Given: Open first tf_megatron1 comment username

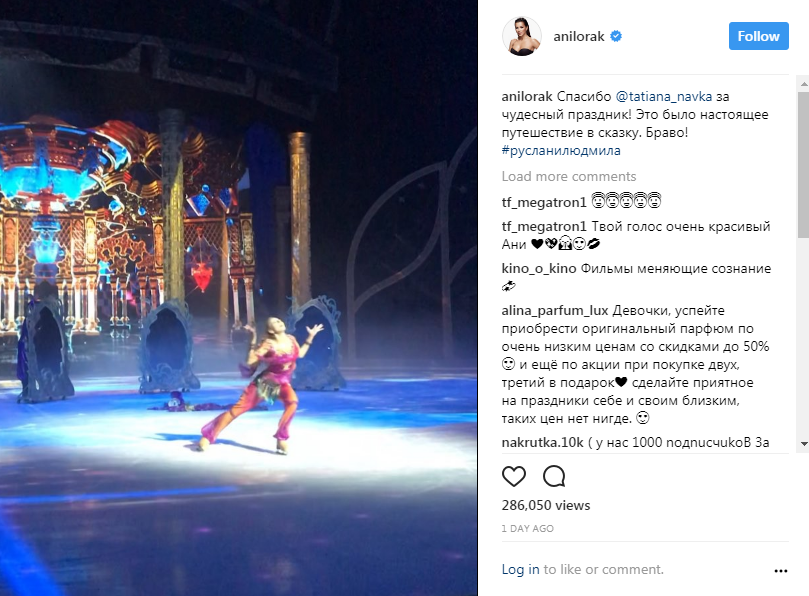Looking at the screenshot, I should coord(544,202).
